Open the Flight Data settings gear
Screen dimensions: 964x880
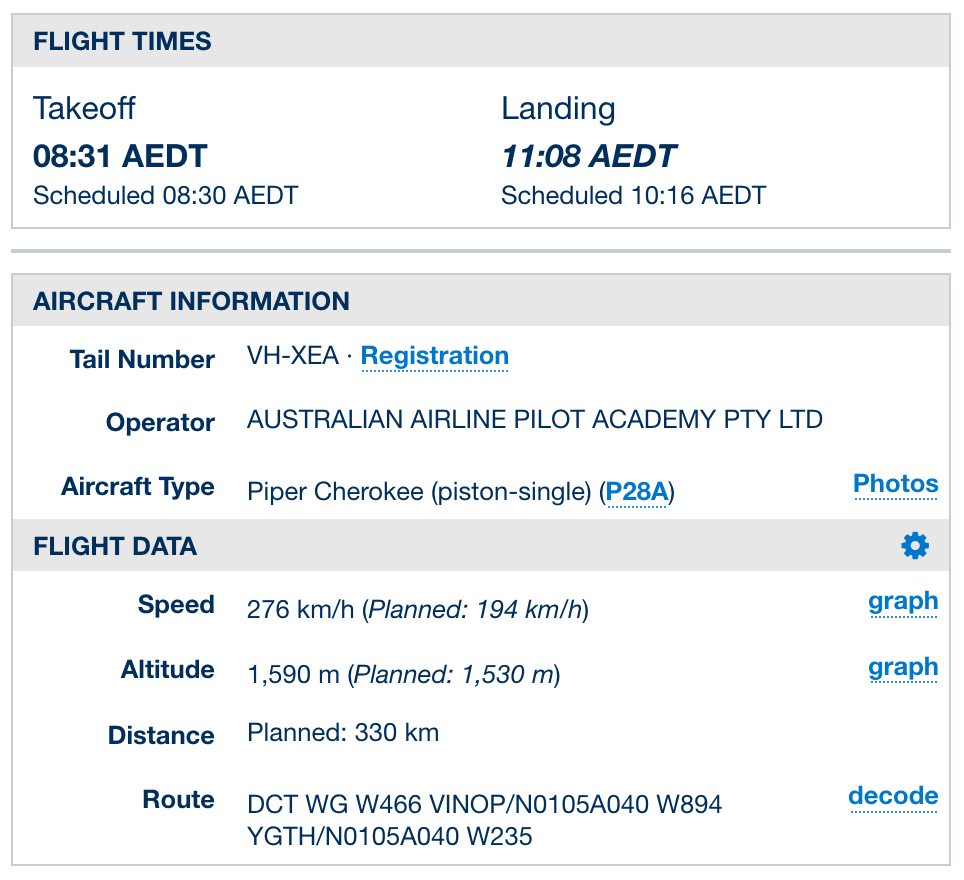(x=914, y=545)
